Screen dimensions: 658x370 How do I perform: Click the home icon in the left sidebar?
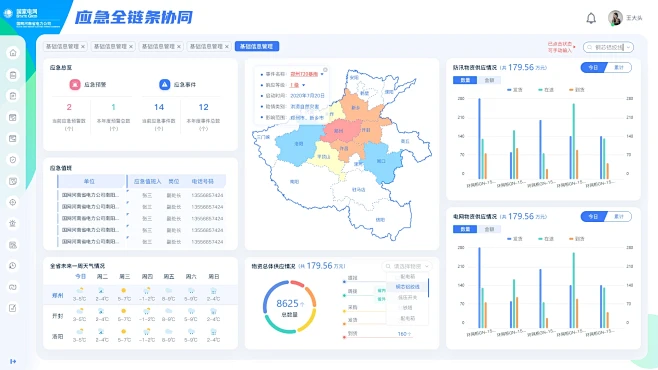coord(13,53)
